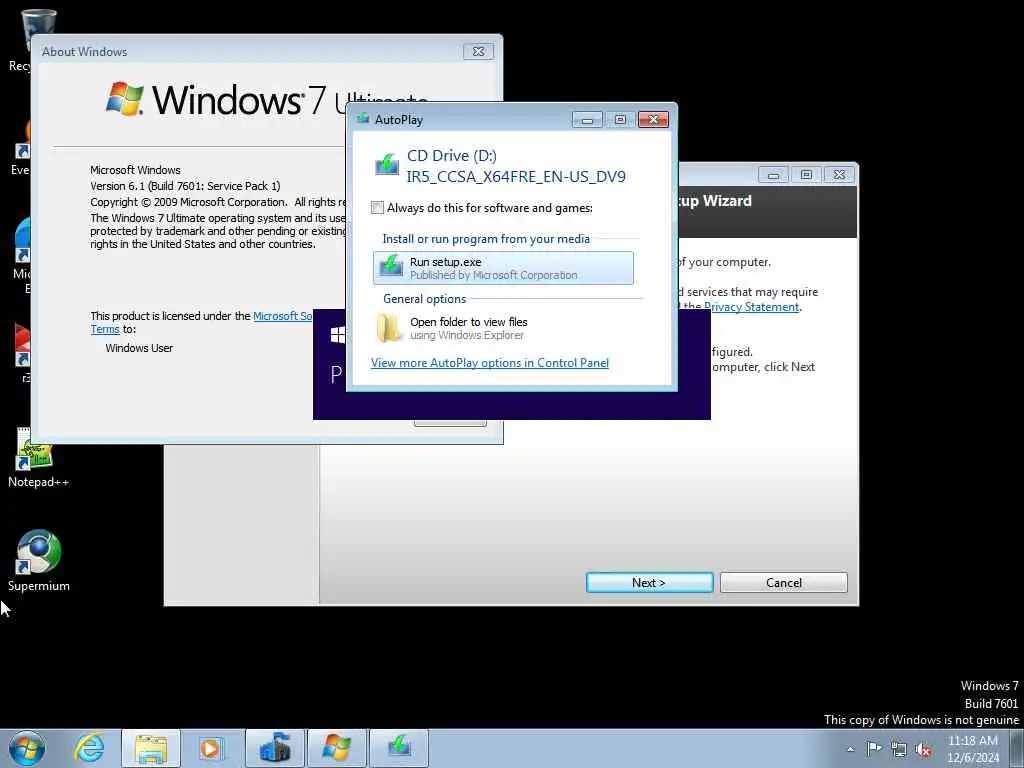Screen dimensions: 1024x768
Task: Switch to the setup installer taskbar icon
Action: [275, 748]
